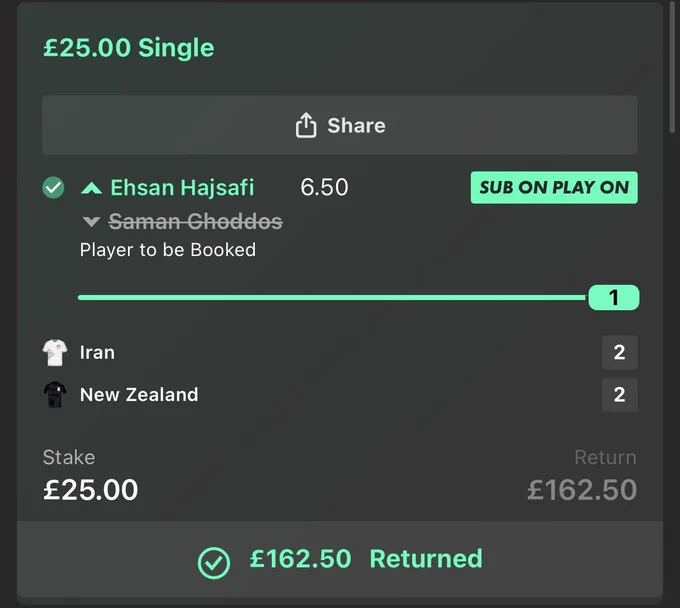Click the vertical scrollbar on the right

(x=673, y=67)
